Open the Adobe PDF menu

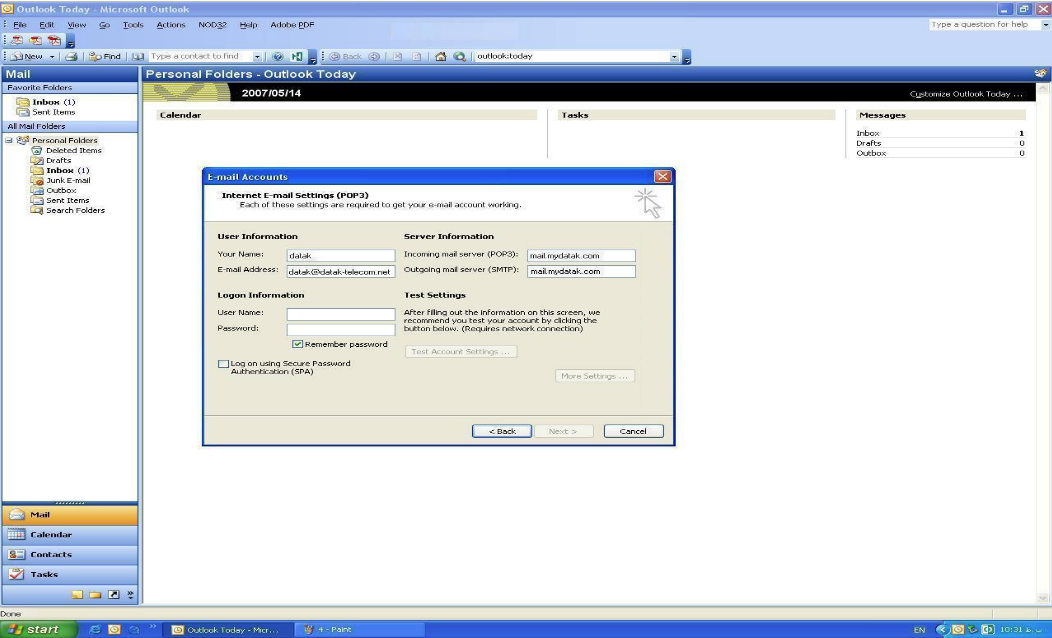tap(292, 25)
